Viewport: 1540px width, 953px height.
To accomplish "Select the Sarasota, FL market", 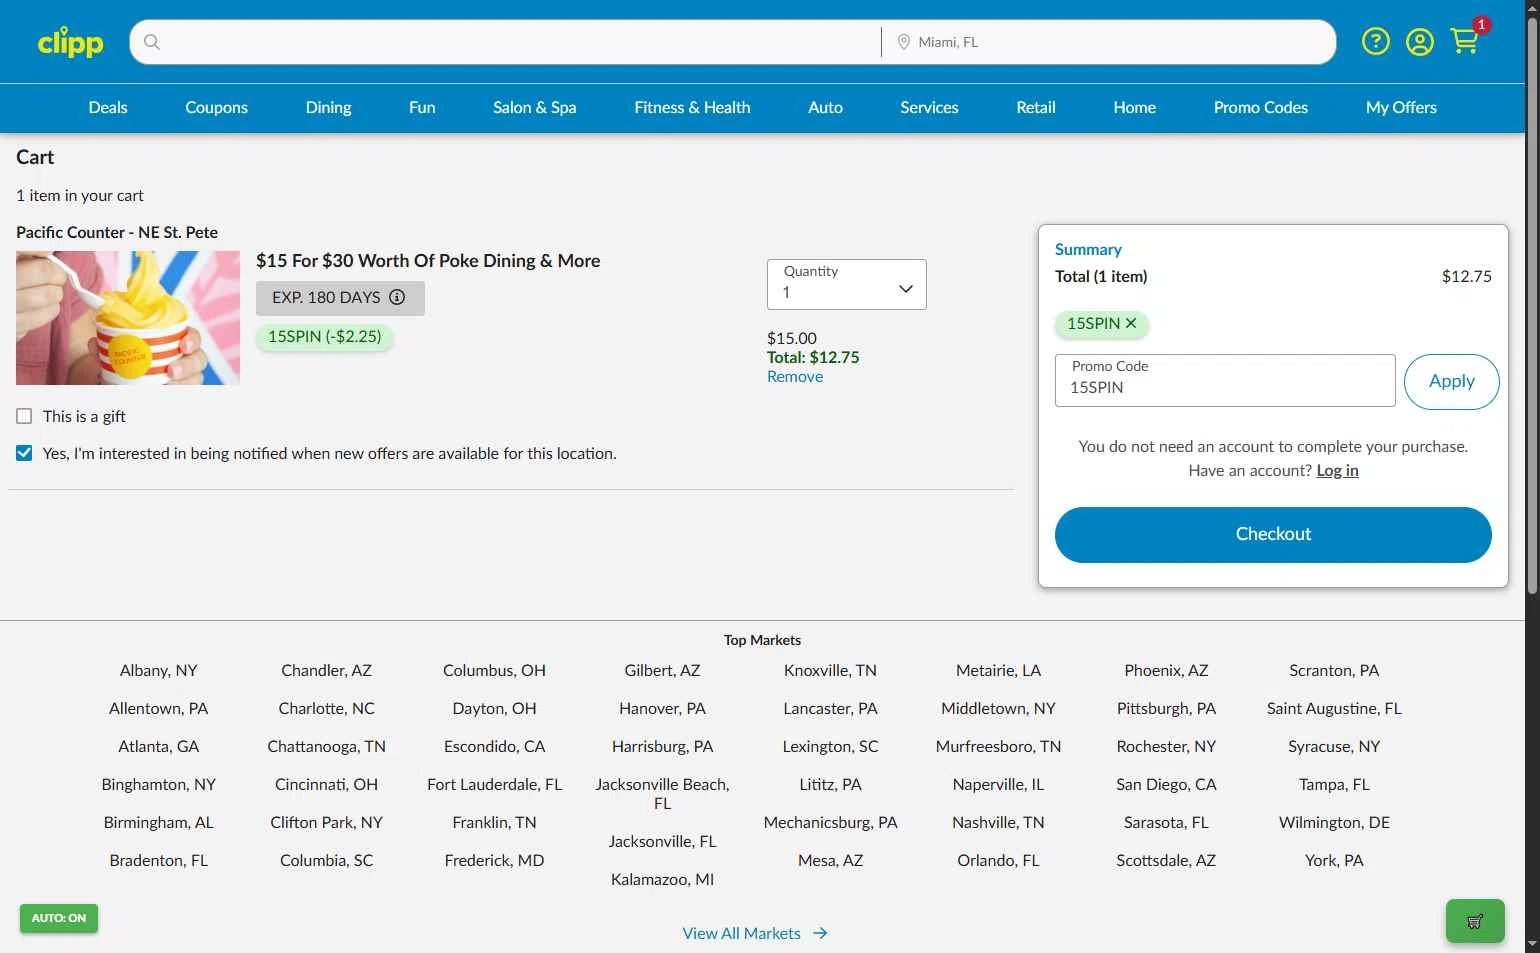I will pos(1167,822).
